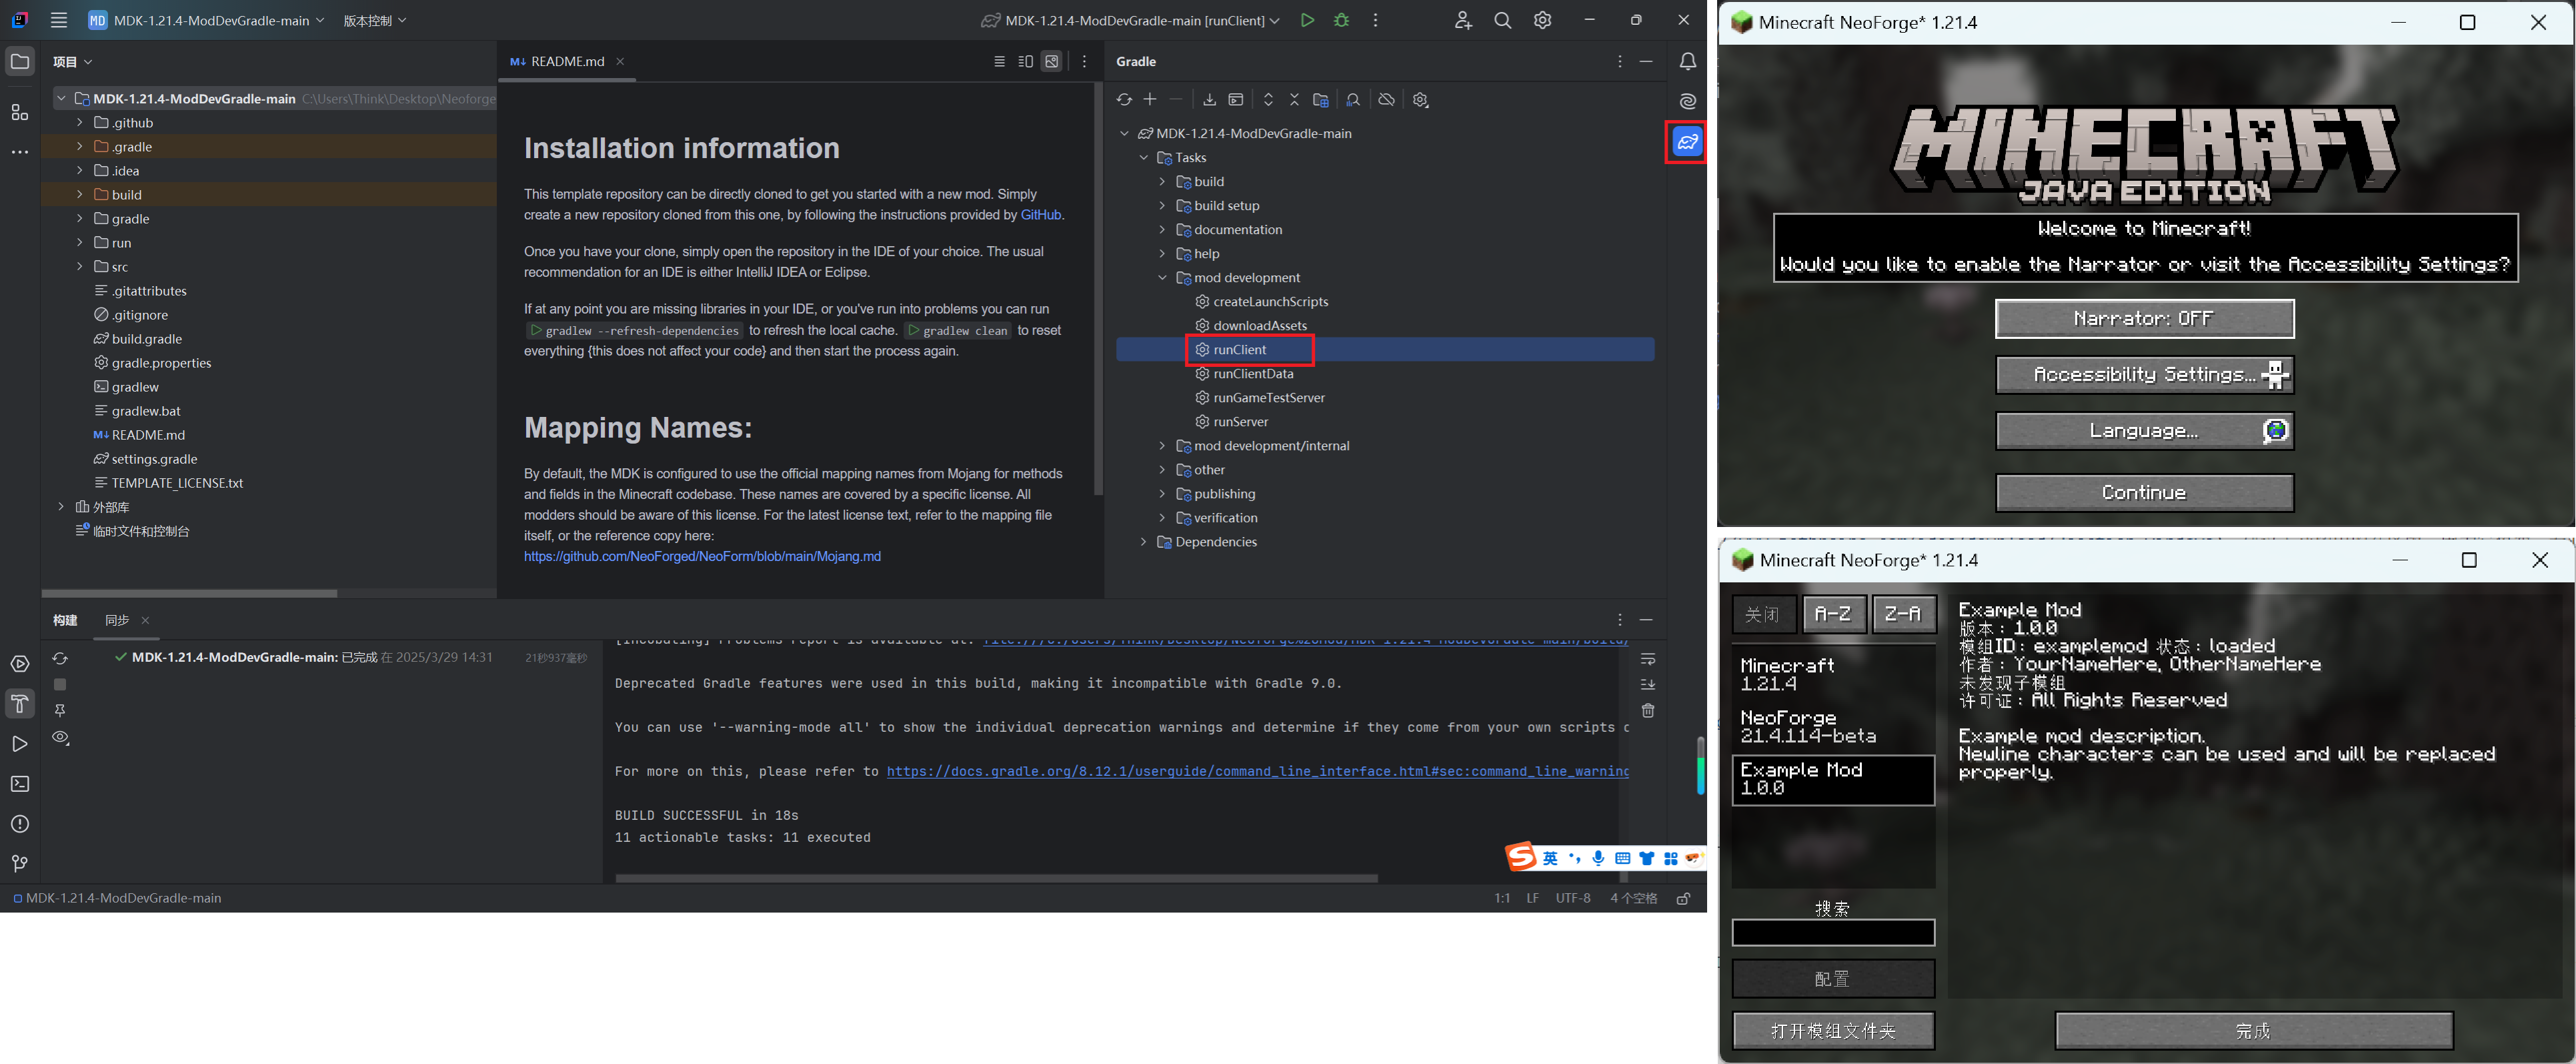This screenshot has width=2576, height=1064.
Task: Switch README to editor and preview split view
Action: 1025,61
